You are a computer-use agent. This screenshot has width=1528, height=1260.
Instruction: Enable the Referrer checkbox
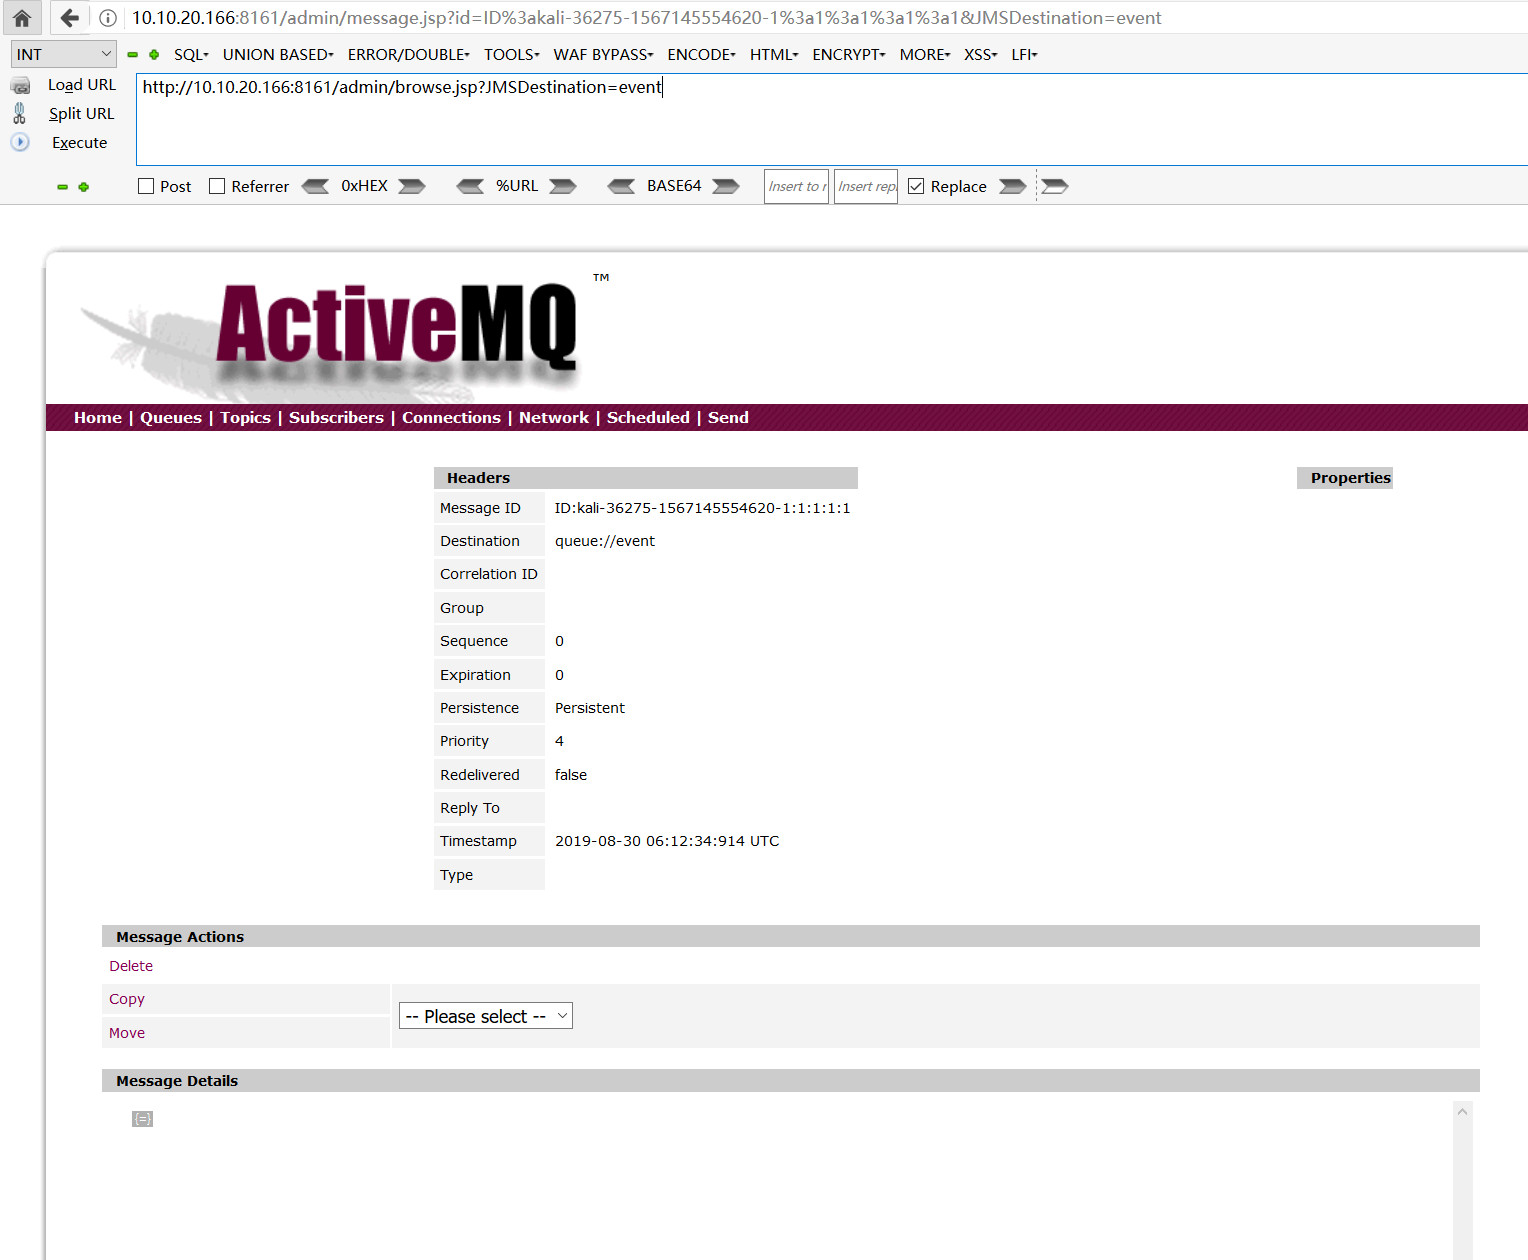click(217, 186)
